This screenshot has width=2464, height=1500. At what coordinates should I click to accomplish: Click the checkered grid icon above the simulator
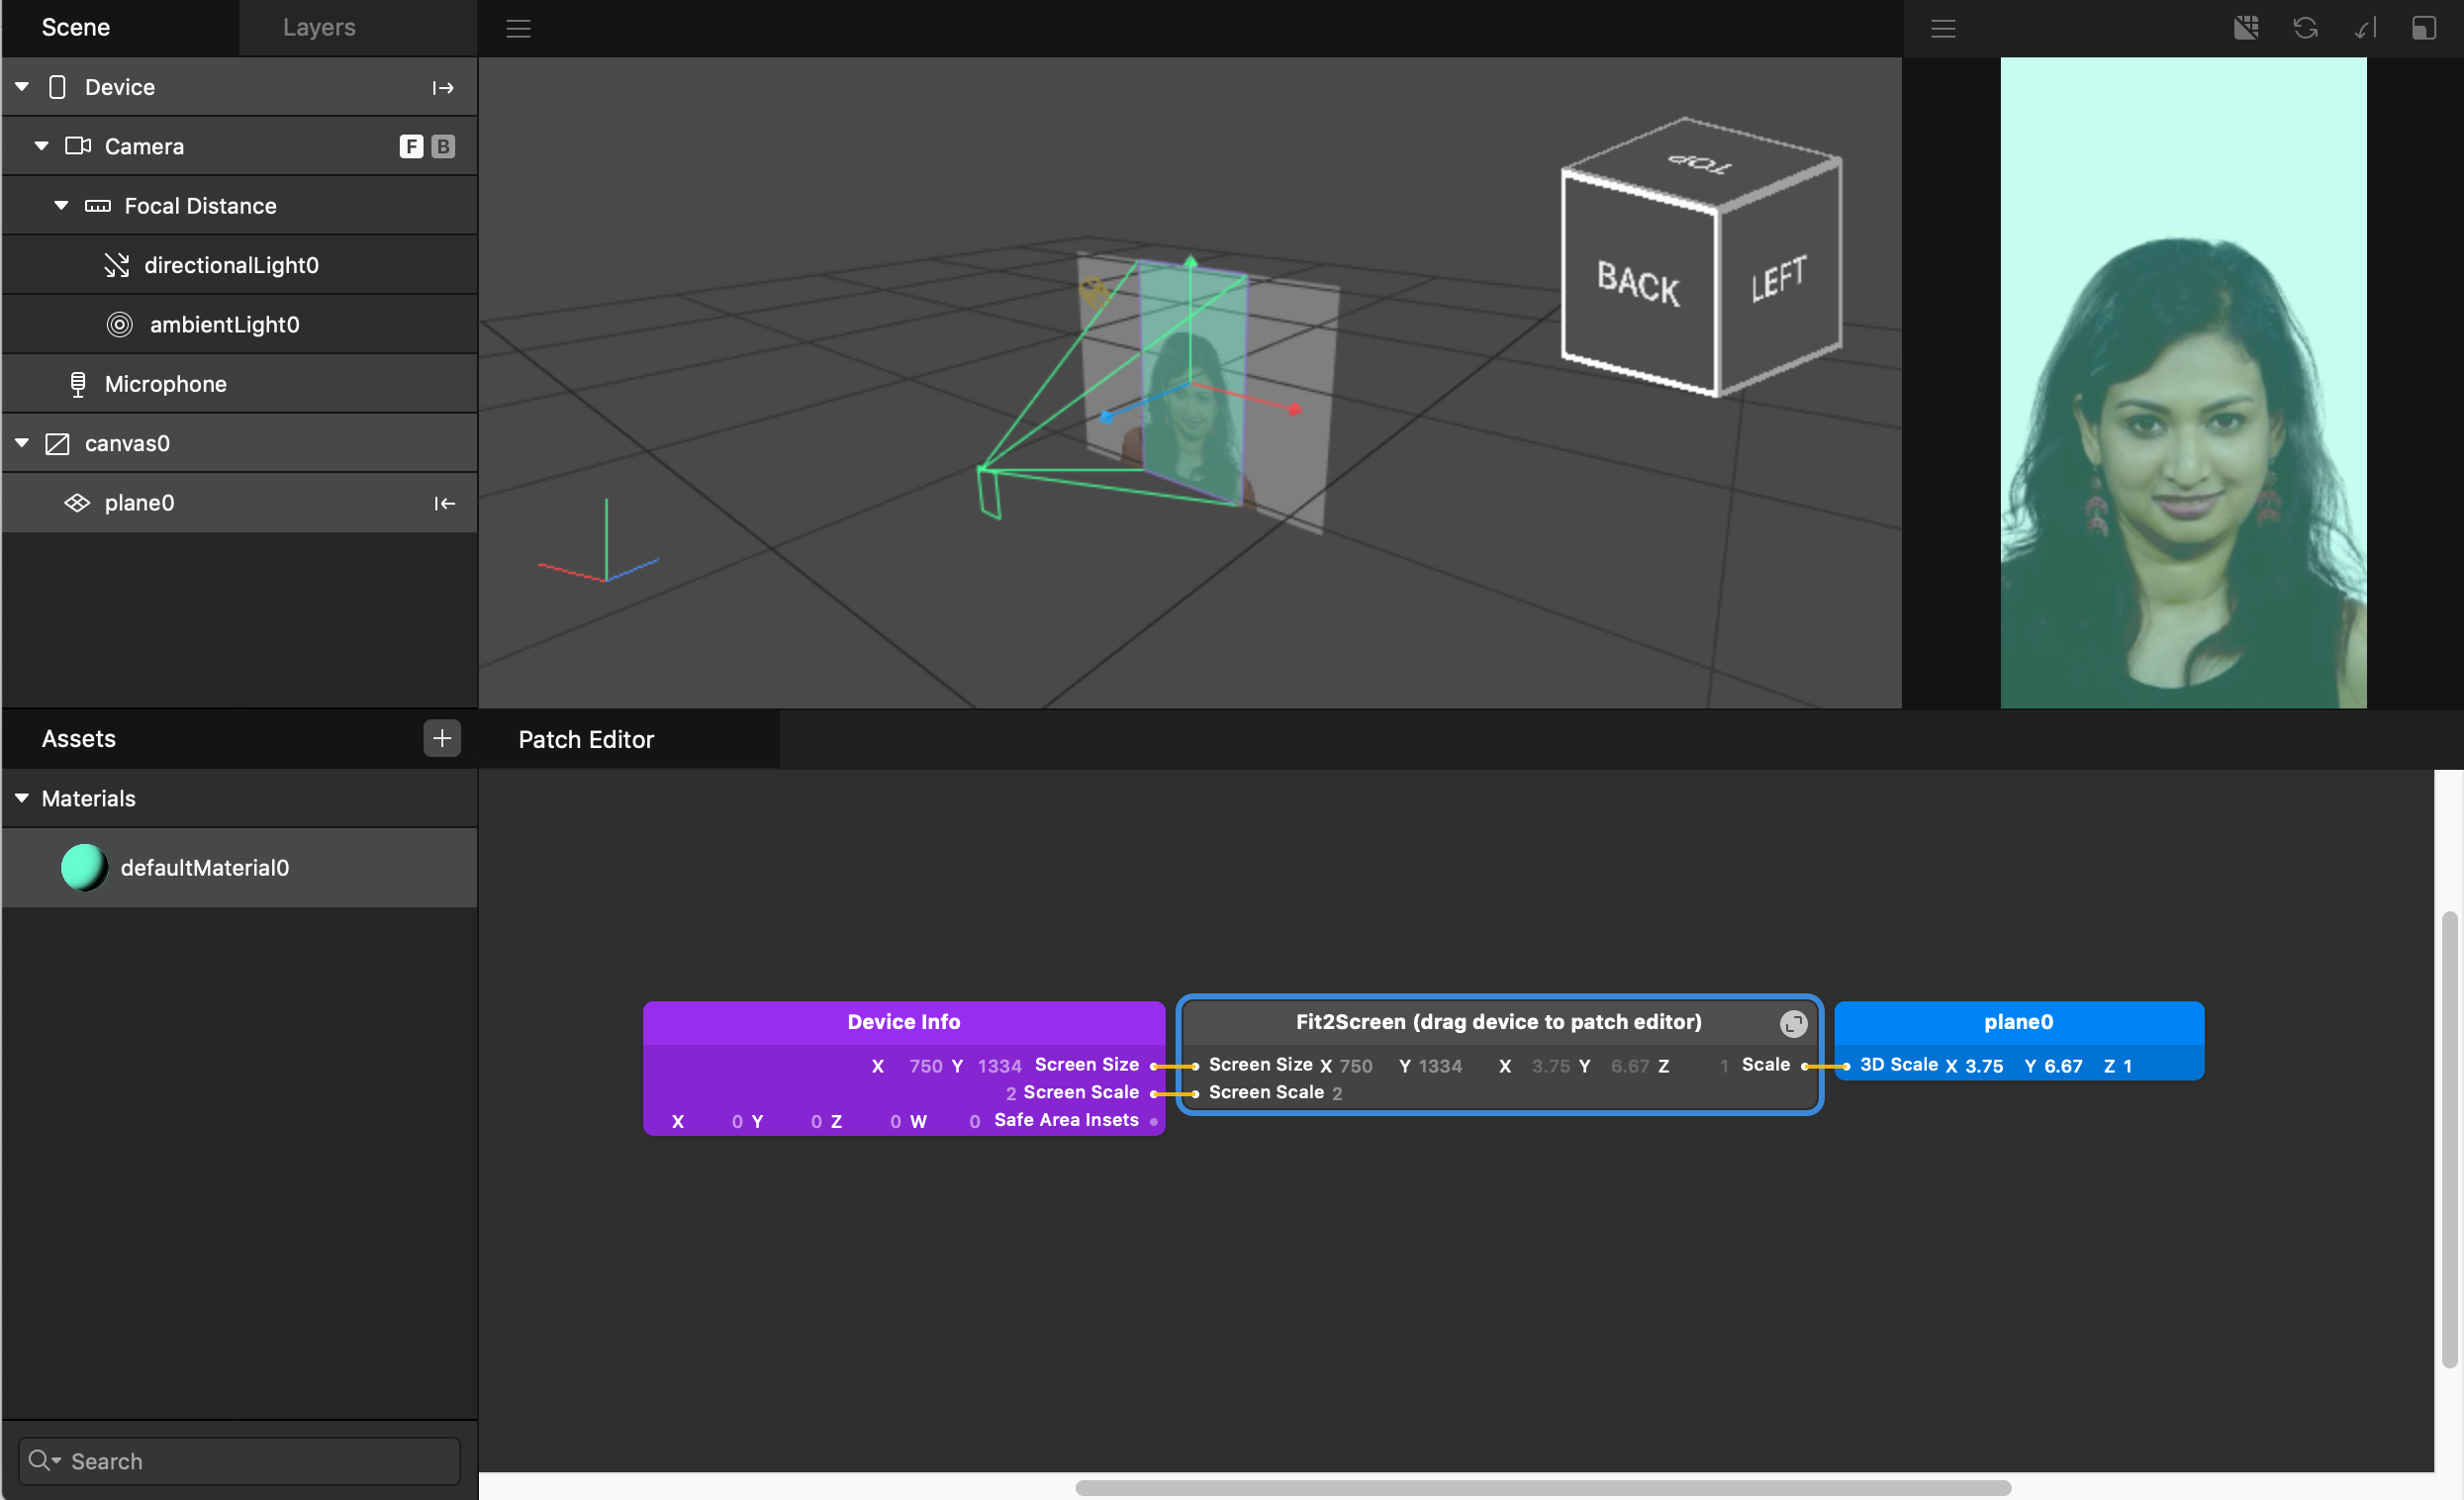[2246, 28]
